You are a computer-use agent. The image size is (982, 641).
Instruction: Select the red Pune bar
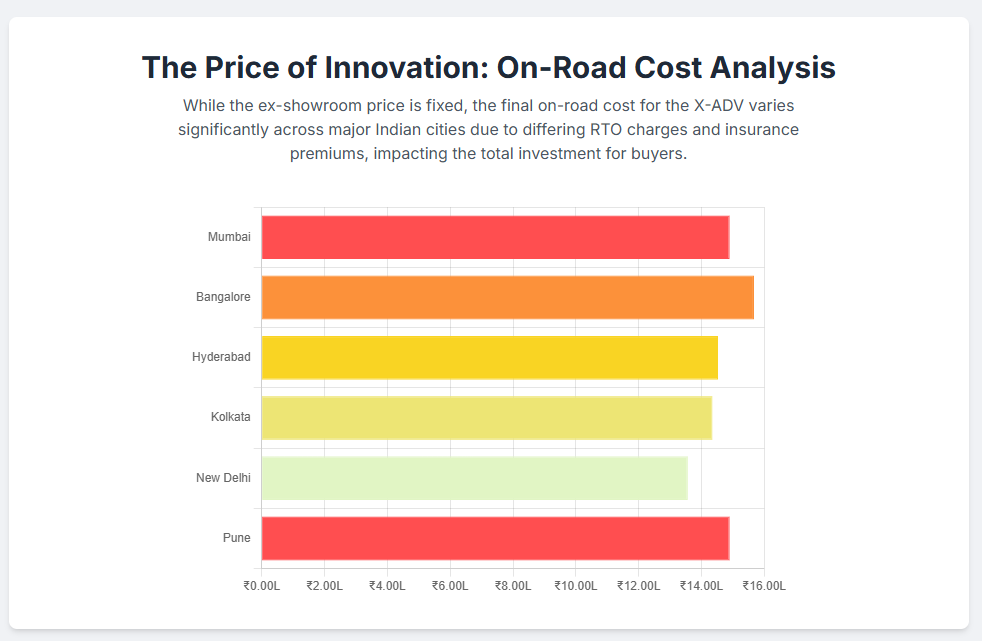(x=495, y=538)
